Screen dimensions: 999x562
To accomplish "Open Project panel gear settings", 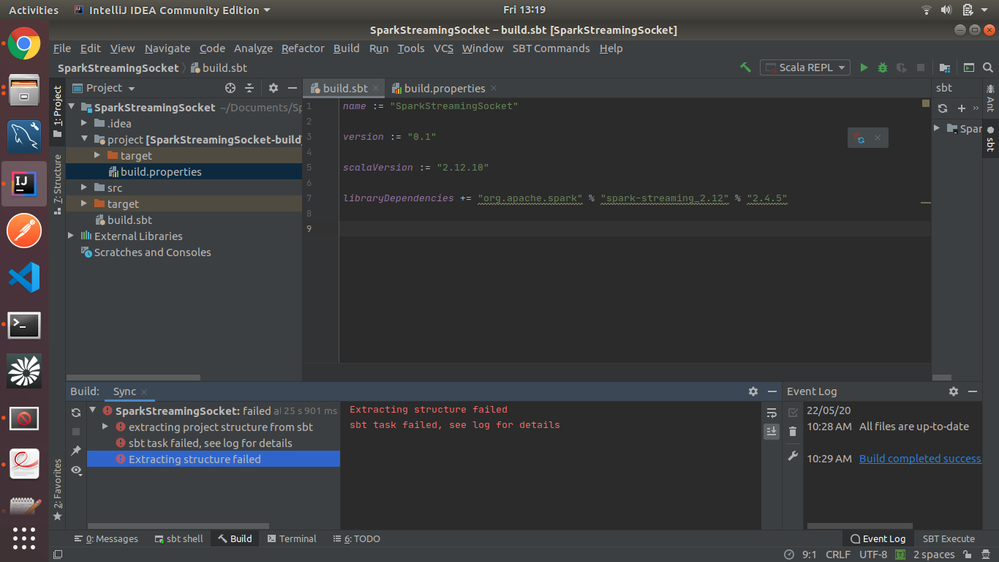I will pos(273,88).
